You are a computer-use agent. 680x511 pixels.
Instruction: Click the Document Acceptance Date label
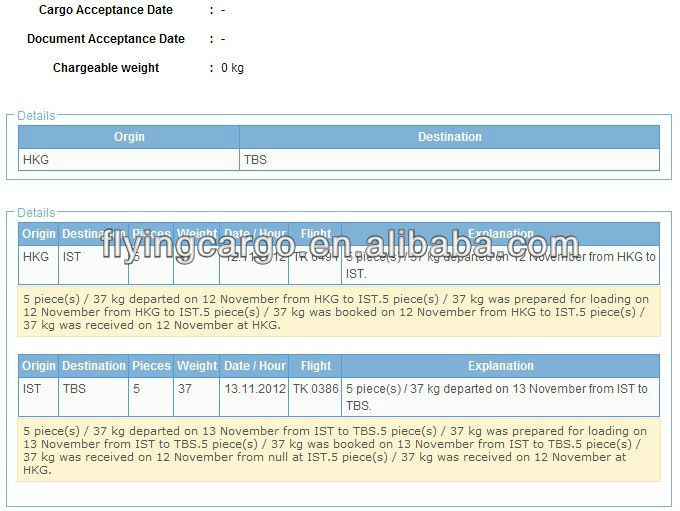pyautogui.click(x=106, y=39)
